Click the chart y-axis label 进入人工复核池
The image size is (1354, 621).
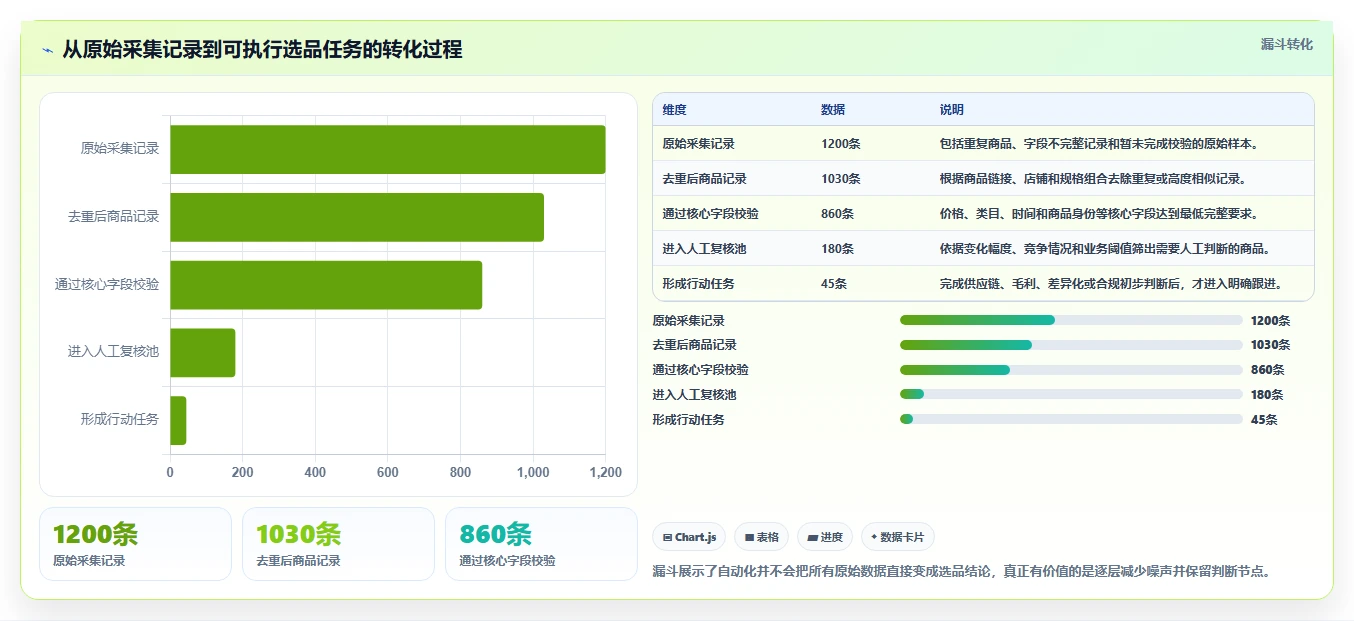coord(114,352)
